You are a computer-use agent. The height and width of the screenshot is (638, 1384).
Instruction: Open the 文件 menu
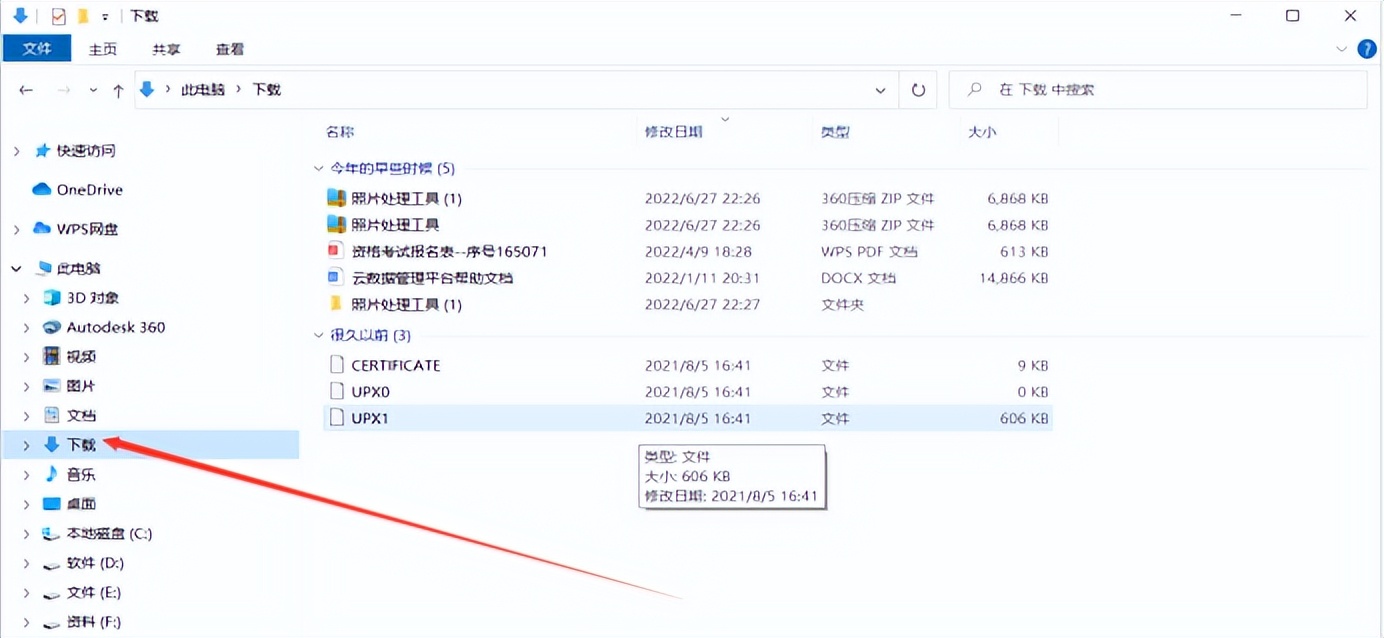36,48
